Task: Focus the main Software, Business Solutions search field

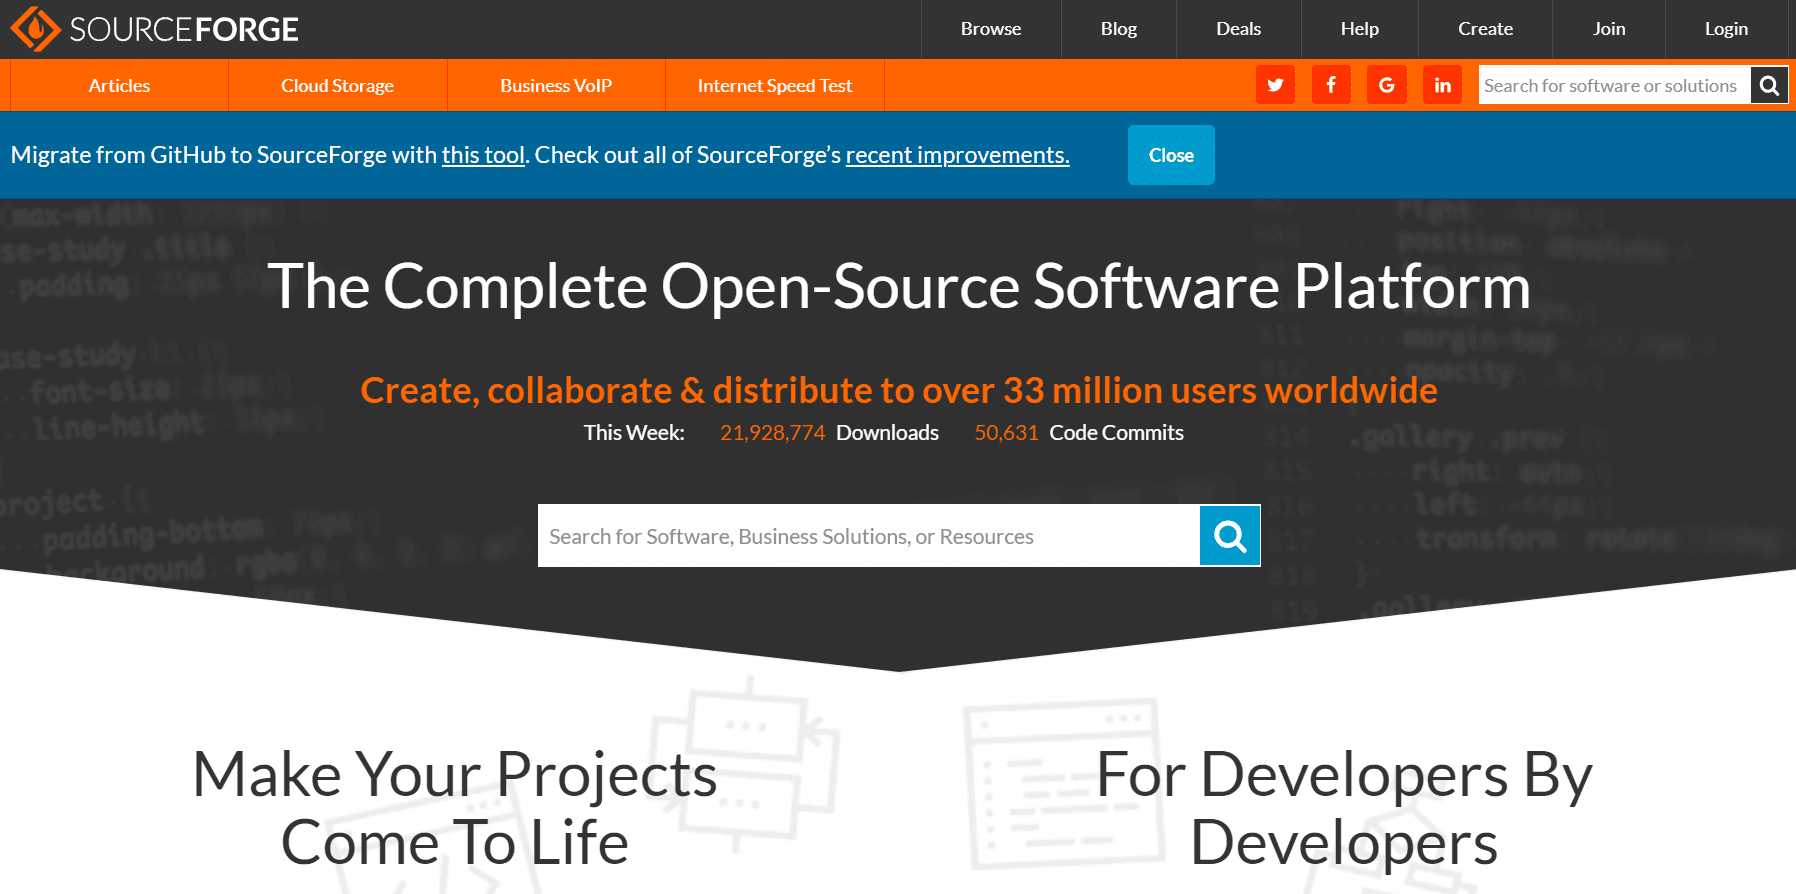Action: [869, 536]
